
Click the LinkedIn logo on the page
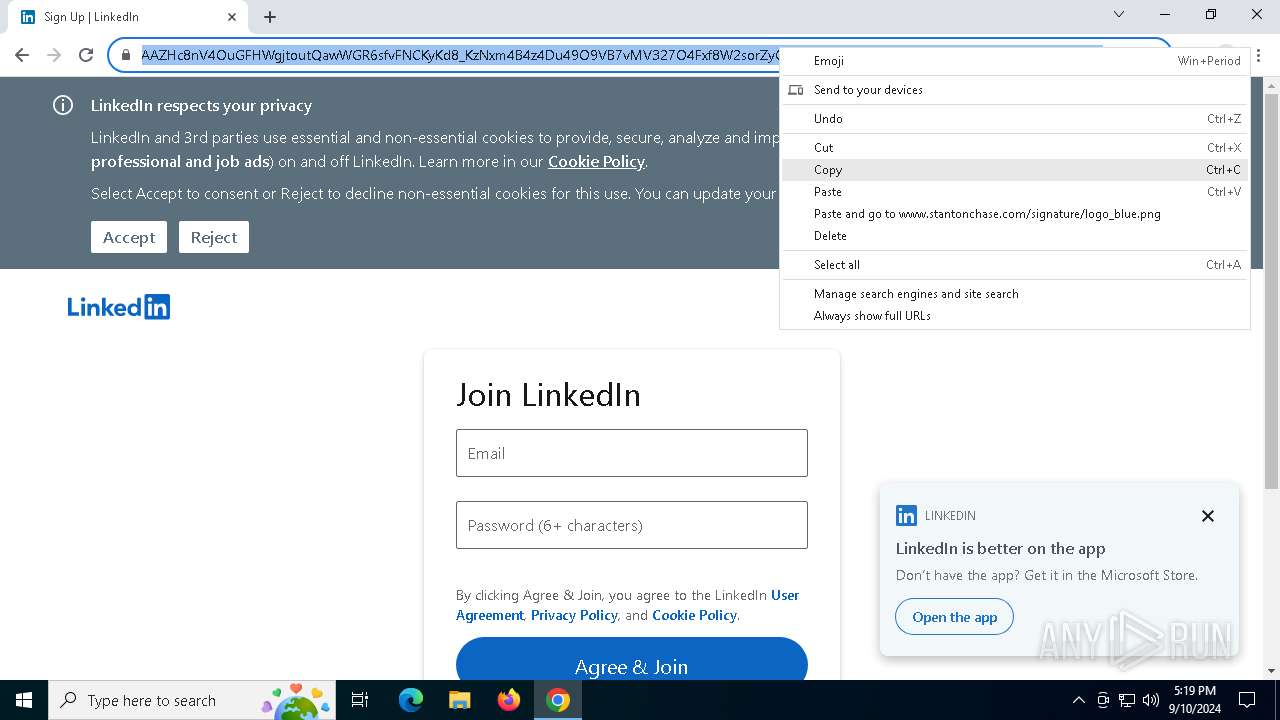coord(119,307)
